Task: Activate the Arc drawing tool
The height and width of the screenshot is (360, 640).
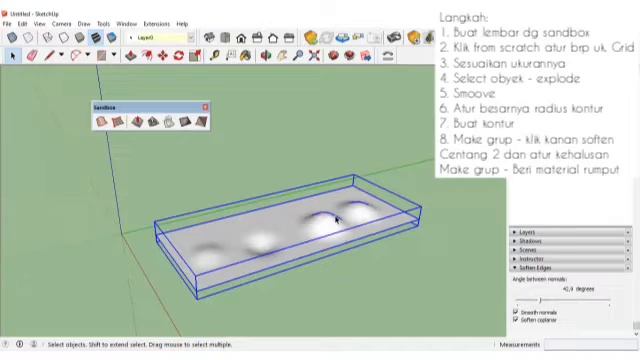Action: tap(76, 56)
